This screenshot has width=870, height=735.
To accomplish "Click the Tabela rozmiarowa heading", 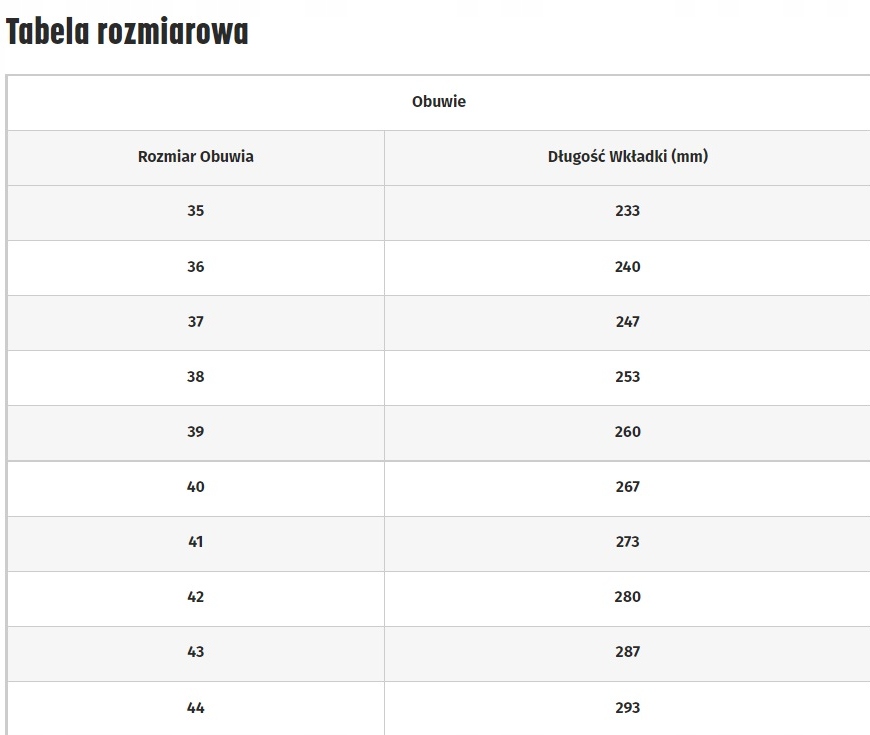I will 127,33.
